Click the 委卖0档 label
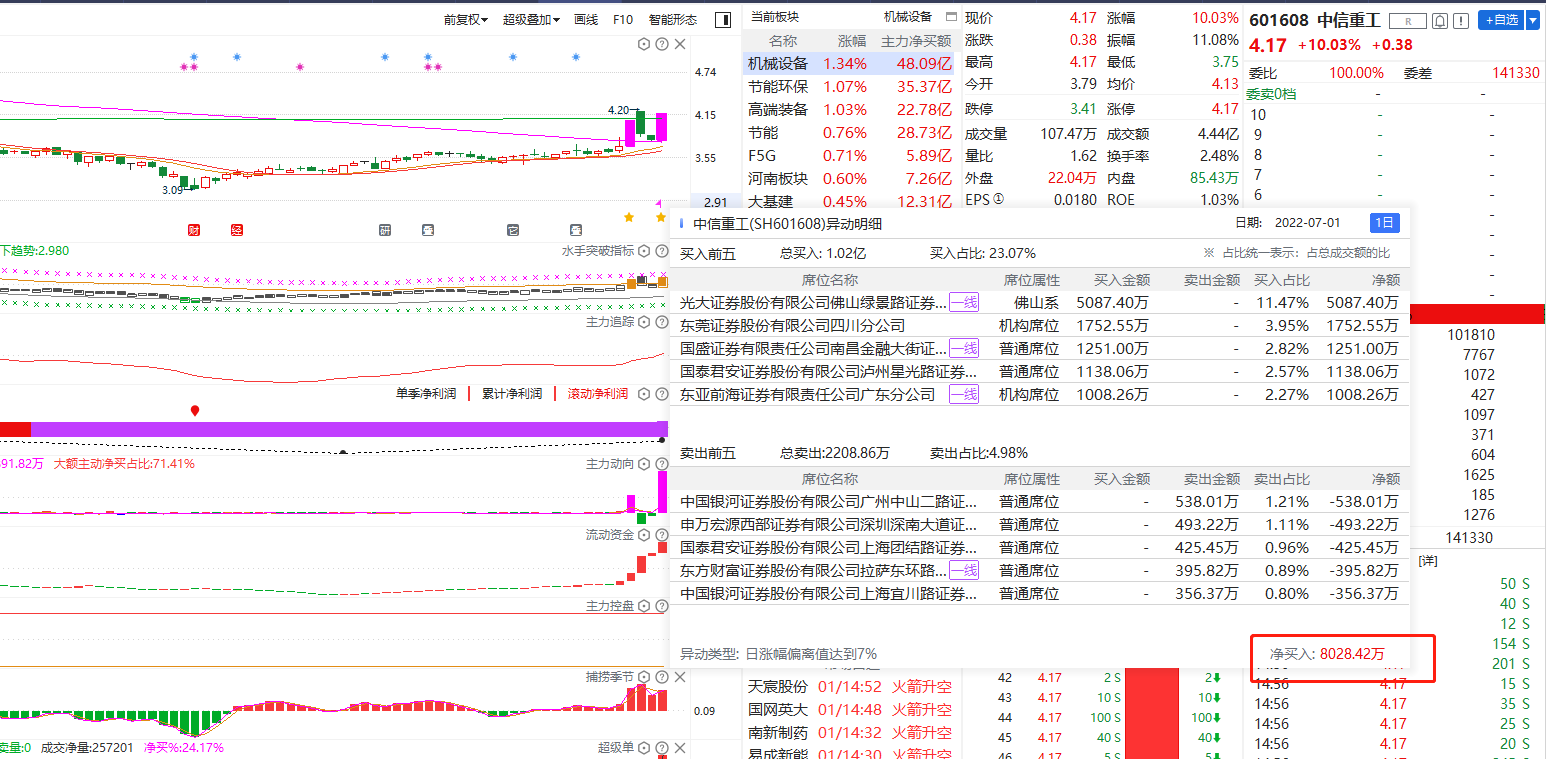The height and width of the screenshot is (759, 1546). (1271, 93)
